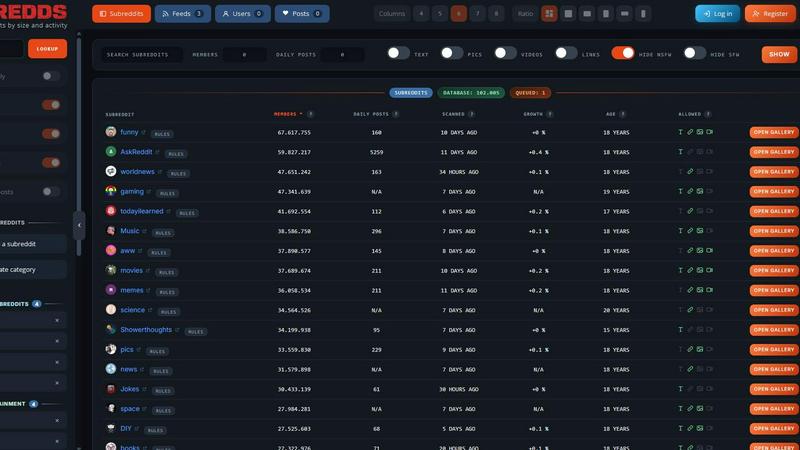
Task: Open the funny subreddit external link icon
Action: 143,133
